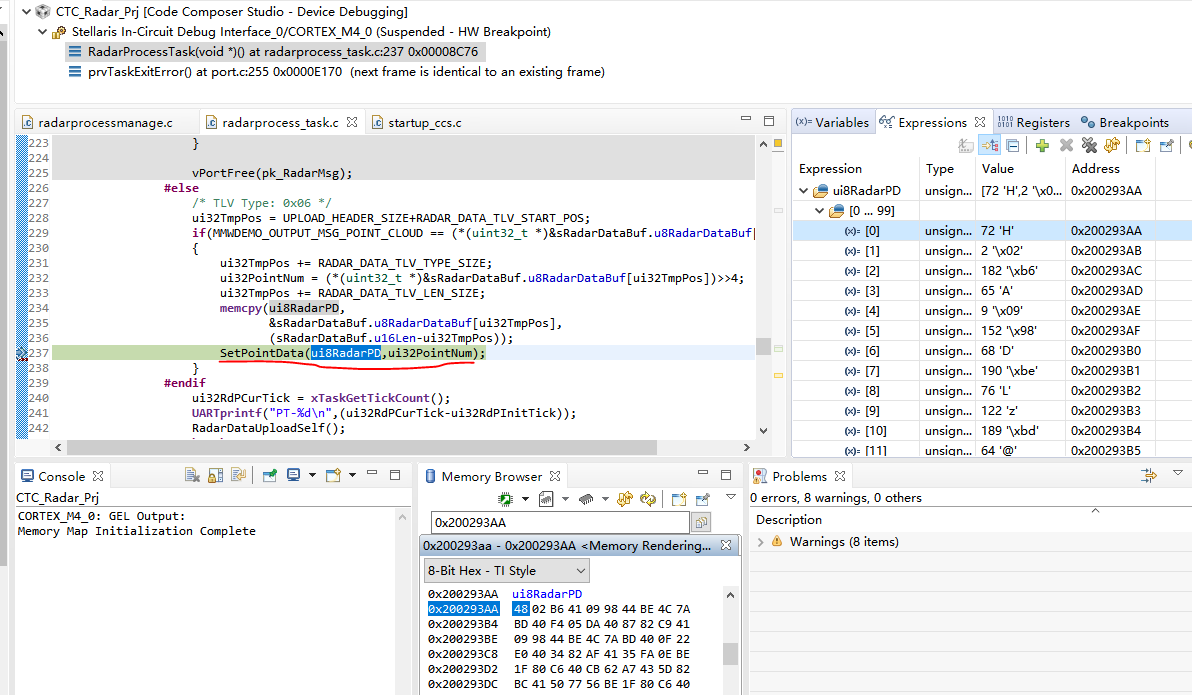Image resolution: width=1192 pixels, height=695 pixels.
Task: Select expression row [5] value 152
Action: (992, 331)
